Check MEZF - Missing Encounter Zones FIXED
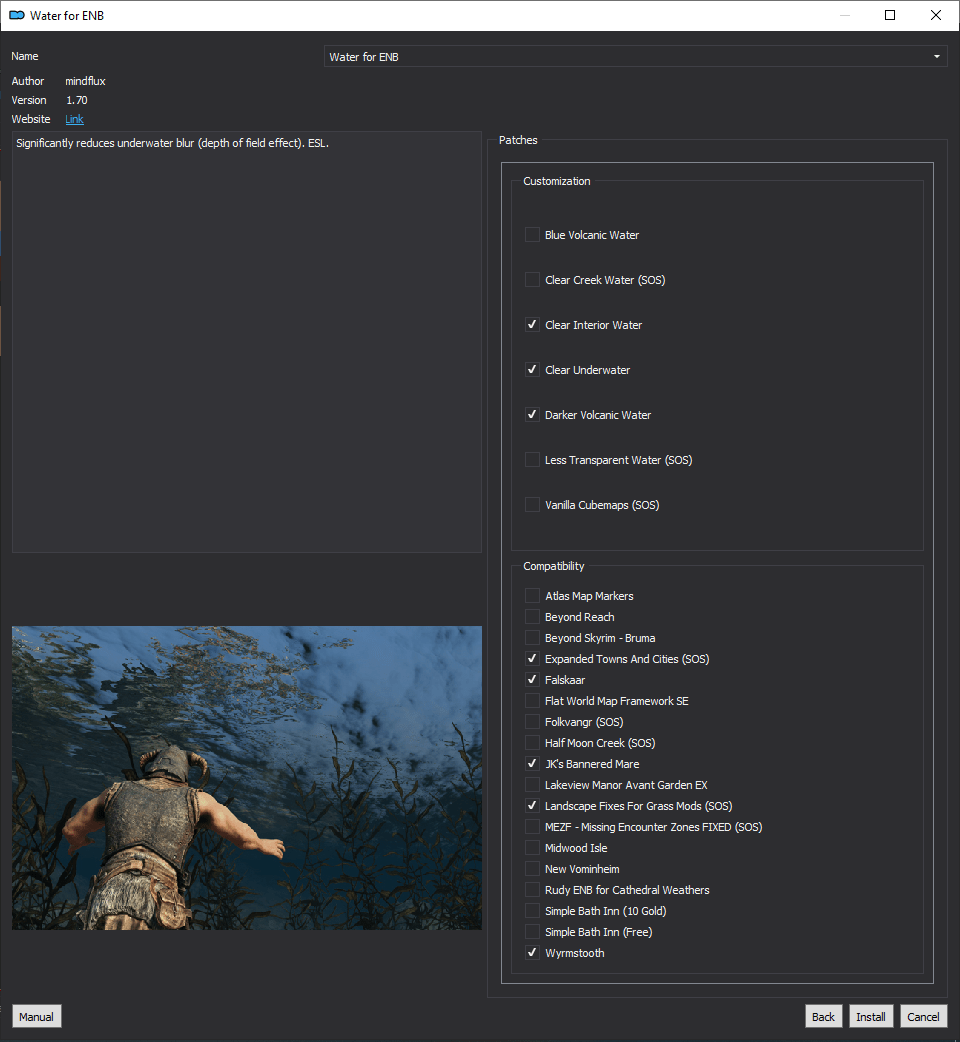The height and width of the screenshot is (1042, 960). click(x=532, y=827)
